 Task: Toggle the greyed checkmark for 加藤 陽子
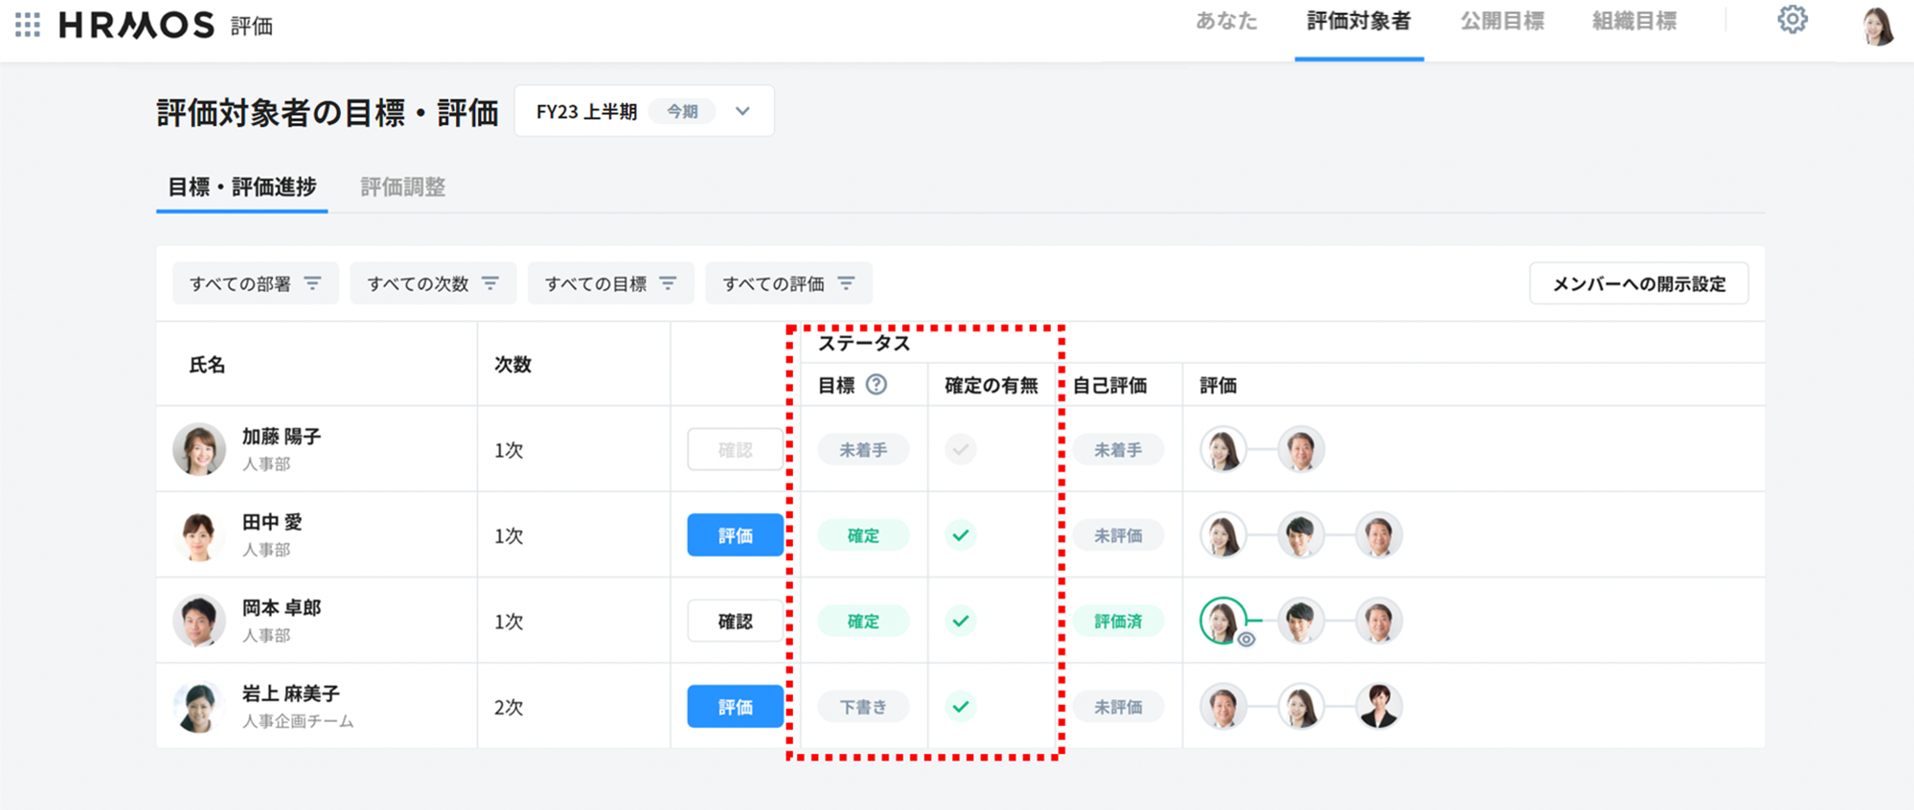[960, 449]
